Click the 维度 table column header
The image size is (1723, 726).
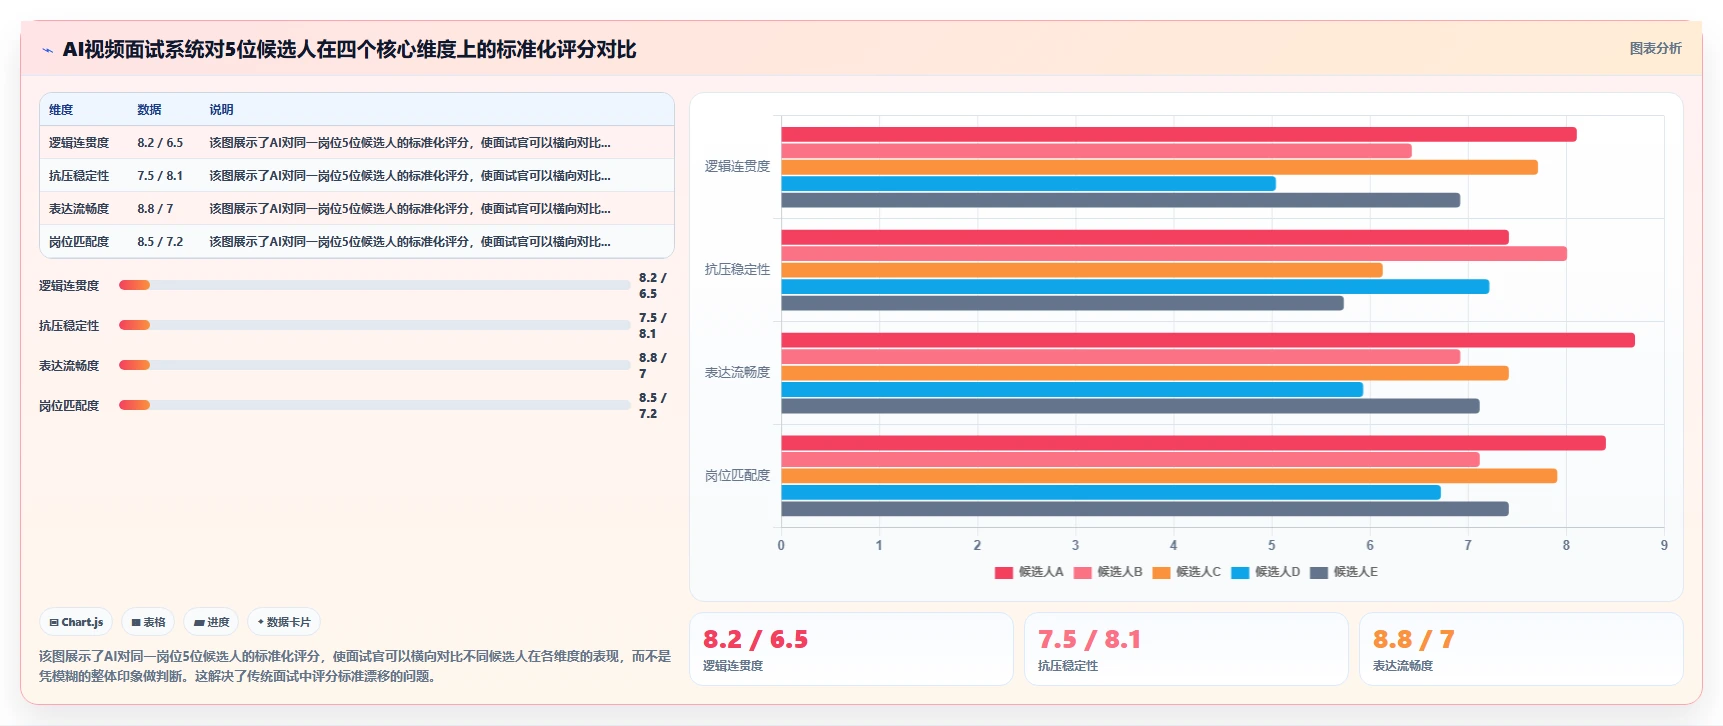(x=61, y=110)
